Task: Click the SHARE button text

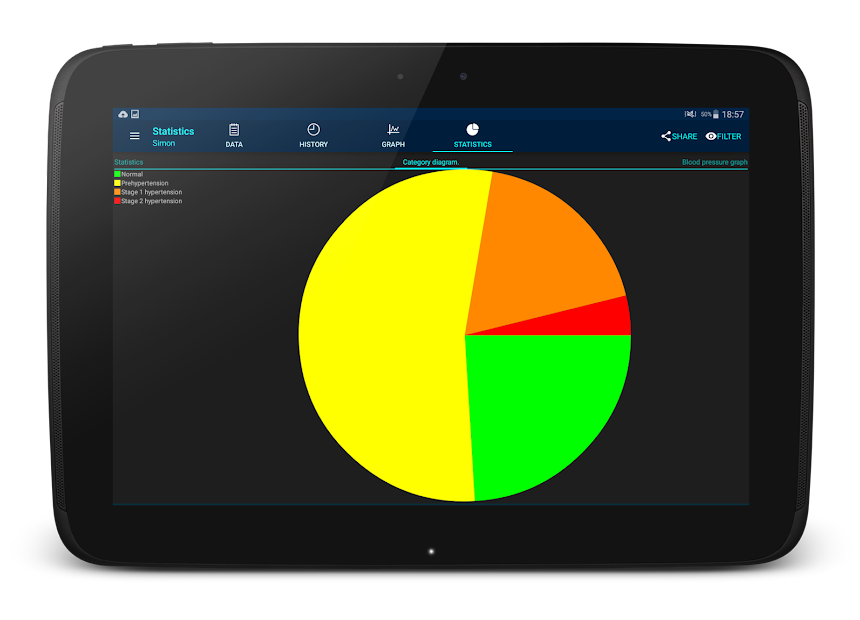Action: coord(684,137)
